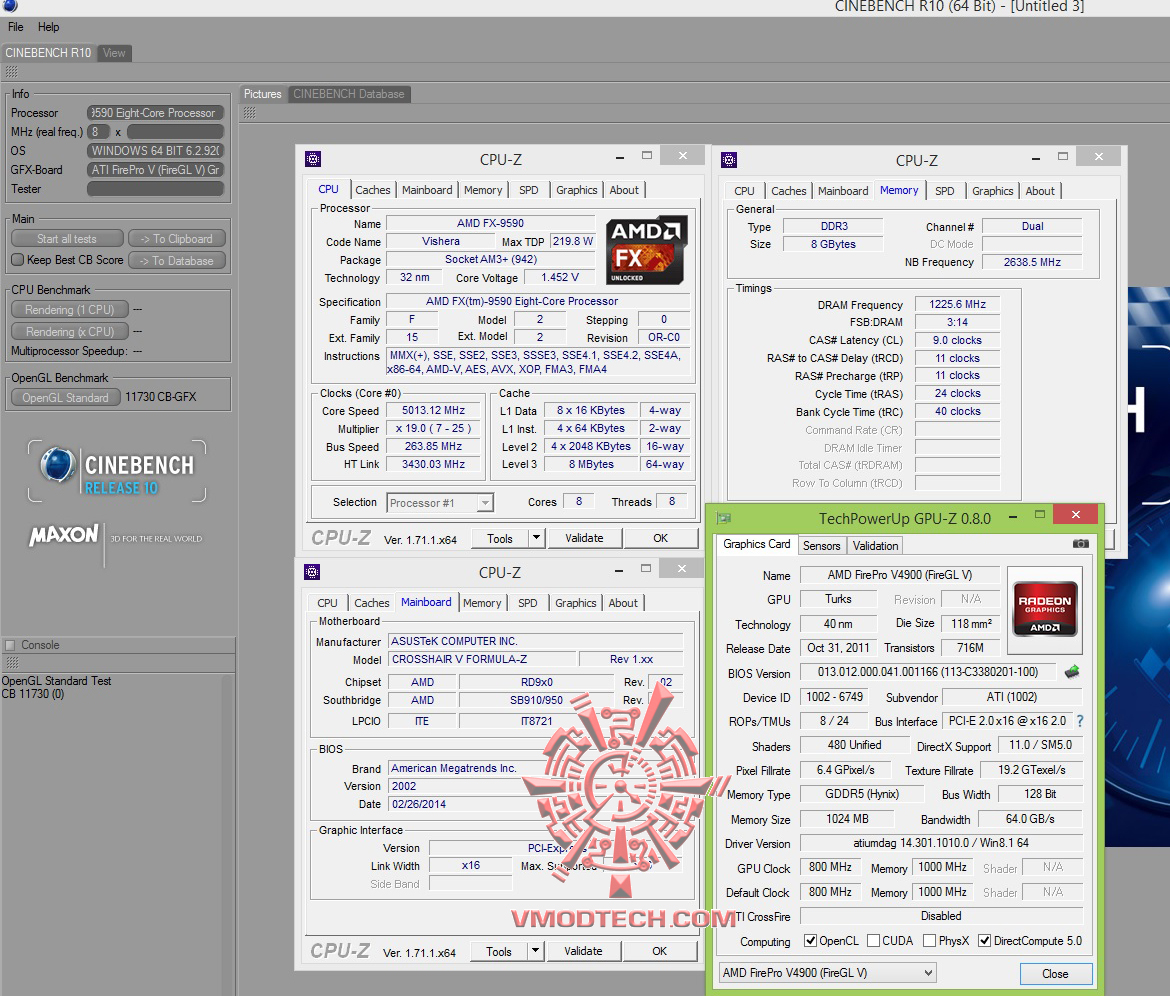Toggle the PhysX computing checkbox
This screenshot has height=996, width=1170.
pos(930,941)
